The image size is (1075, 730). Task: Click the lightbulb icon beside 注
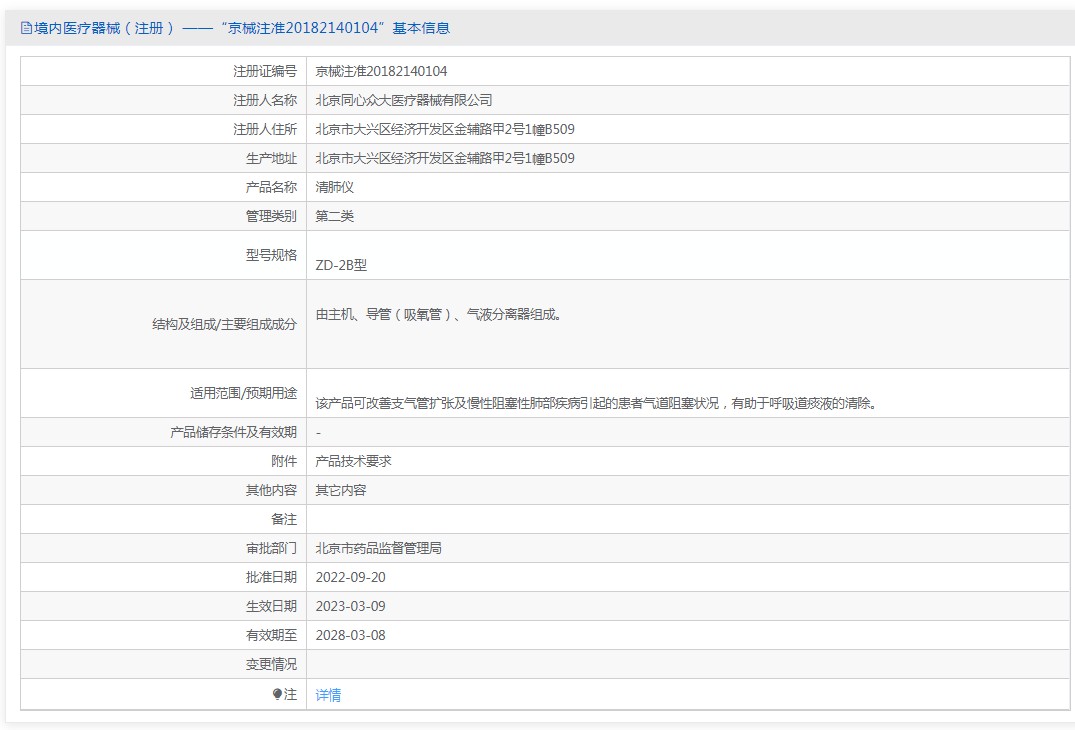[277, 694]
